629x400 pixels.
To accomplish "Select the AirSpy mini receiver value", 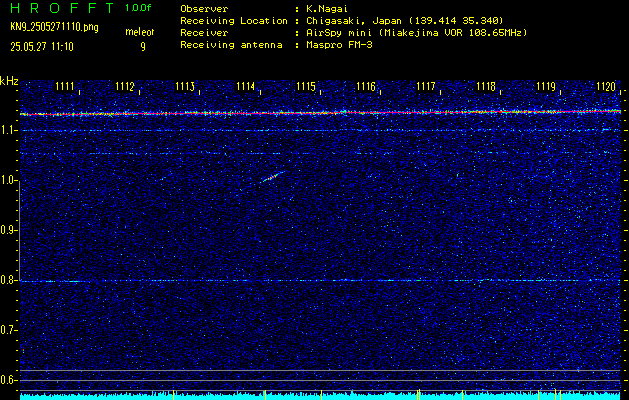I will pyautogui.click(x=416, y=33).
